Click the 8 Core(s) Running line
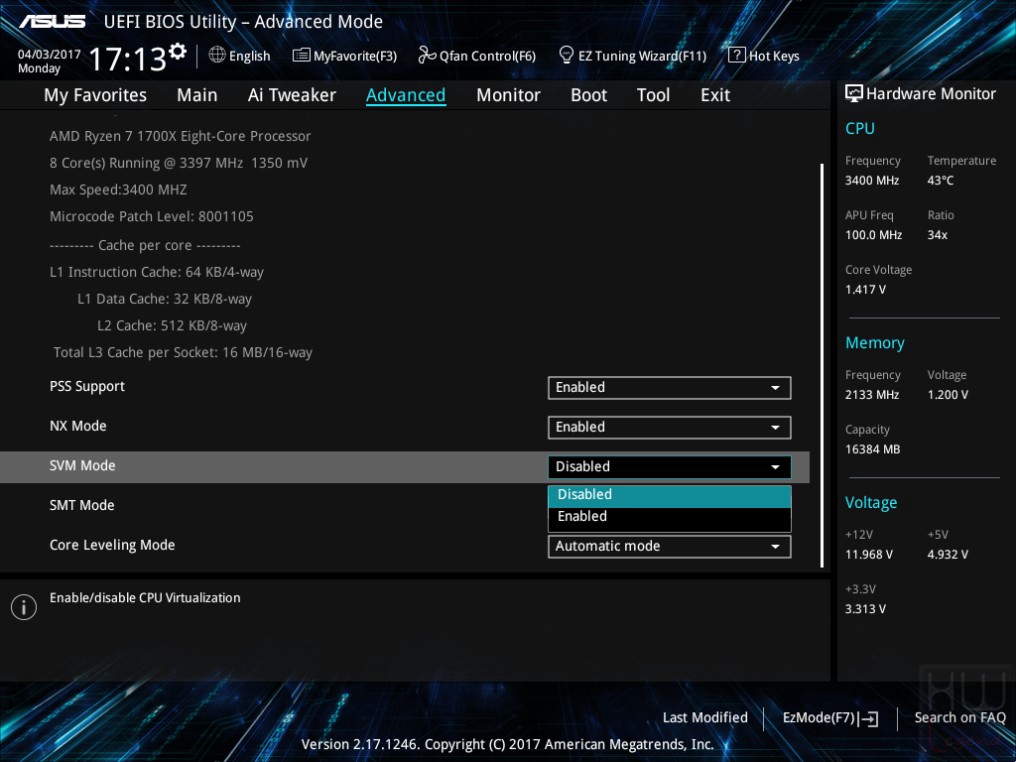This screenshot has width=1016, height=762. (178, 163)
